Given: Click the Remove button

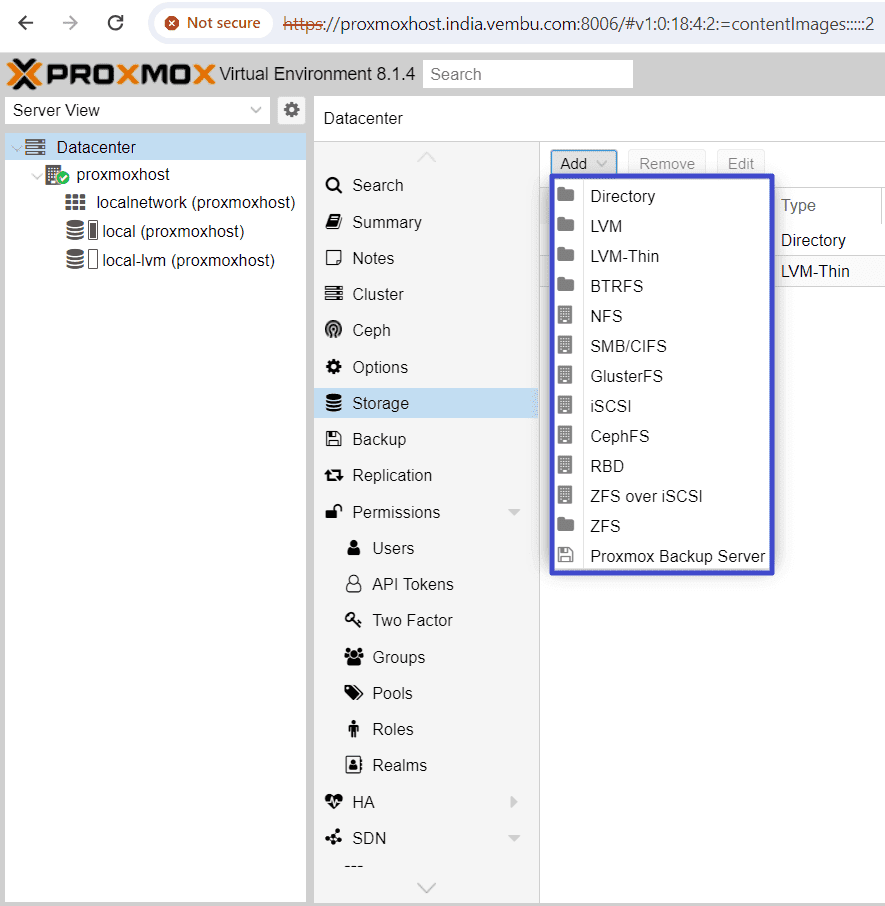Looking at the screenshot, I should pyautogui.click(x=667, y=164).
